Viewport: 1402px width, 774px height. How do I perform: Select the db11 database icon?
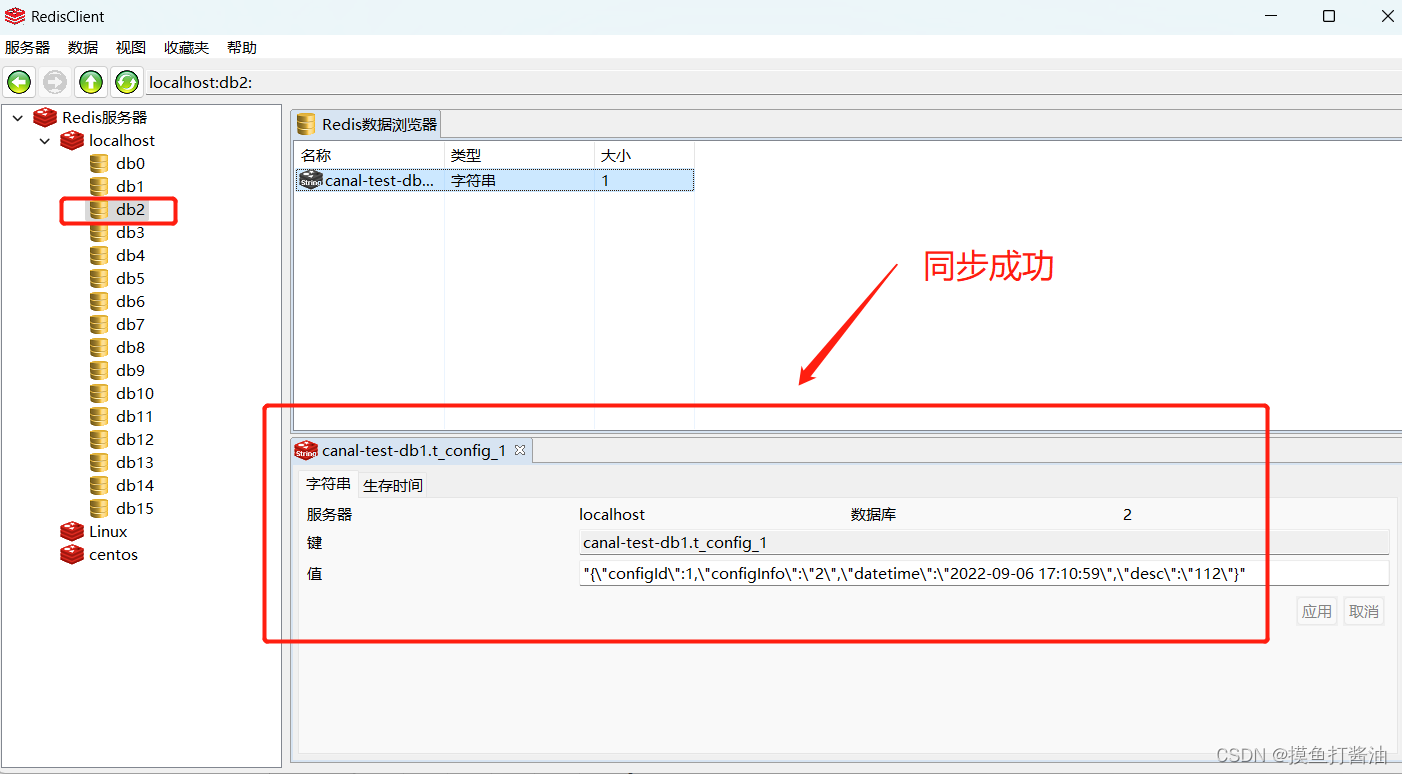[x=99, y=416]
